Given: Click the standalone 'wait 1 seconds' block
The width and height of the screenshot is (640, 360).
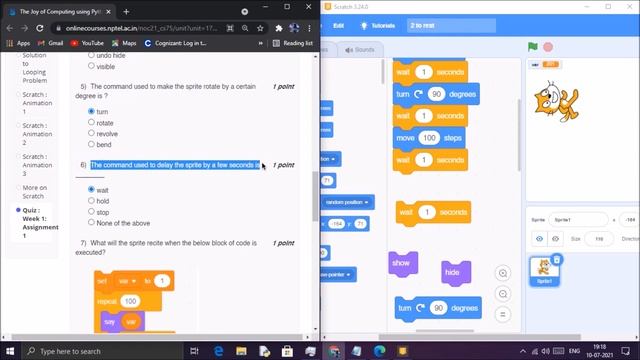Looking at the screenshot, I should (433, 213).
